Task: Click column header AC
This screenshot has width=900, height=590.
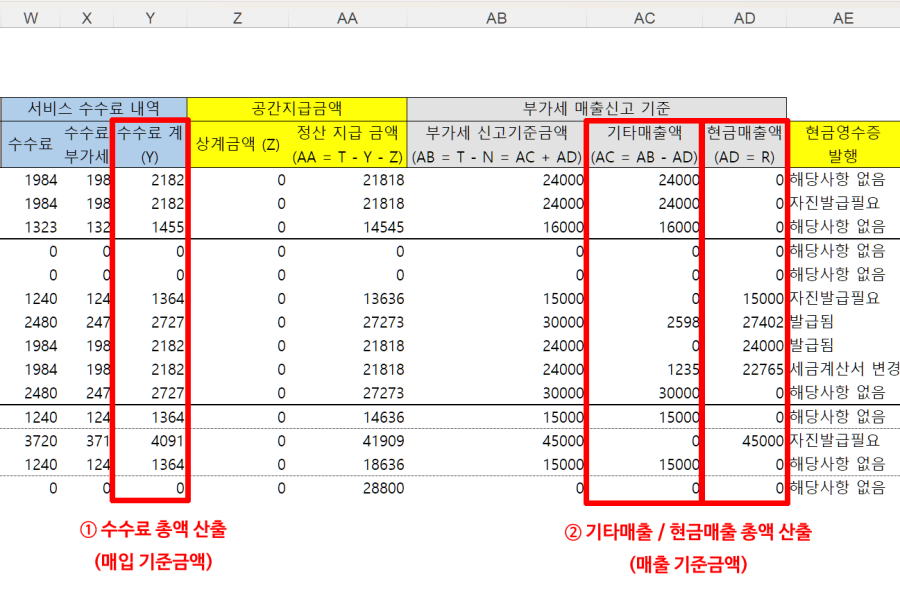Action: click(x=644, y=18)
